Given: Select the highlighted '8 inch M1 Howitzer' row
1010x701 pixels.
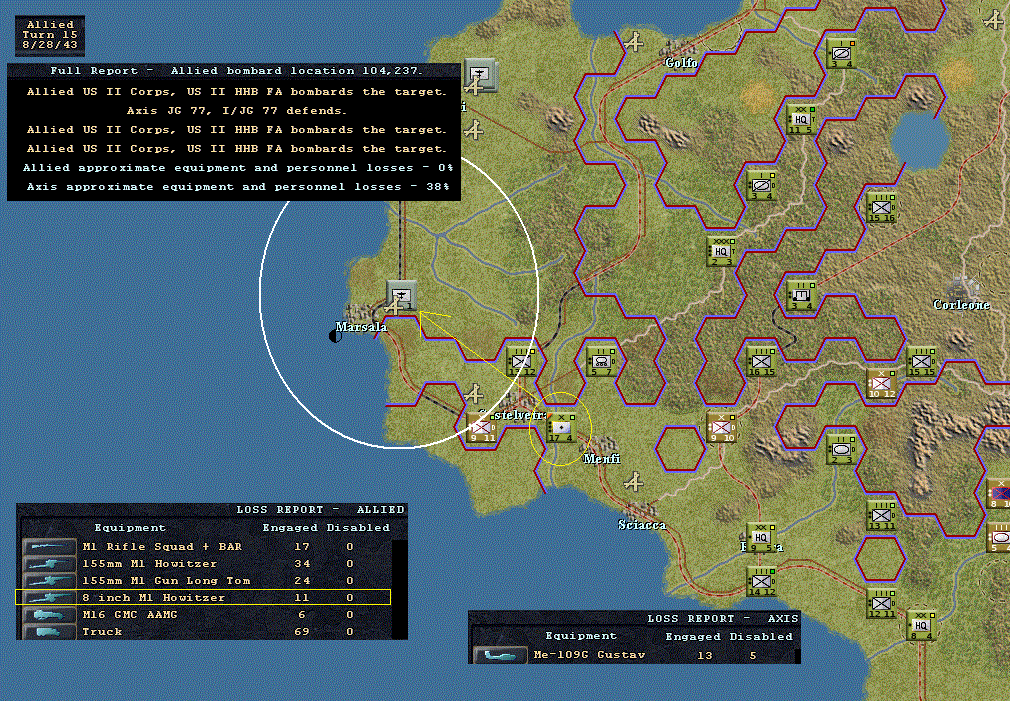Looking at the screenshot, I should 203,597.
